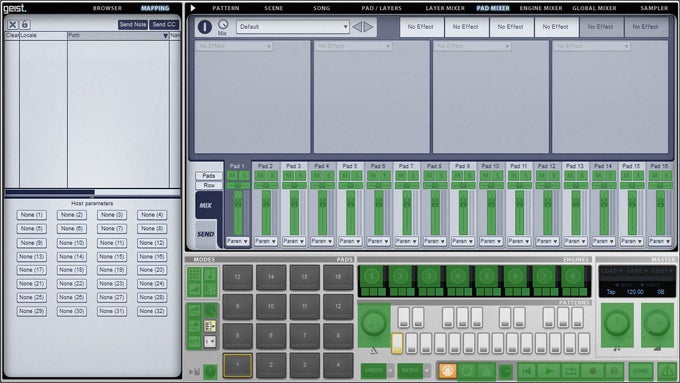Open the second No Effect slot dropdown

(x=353, y=46)
